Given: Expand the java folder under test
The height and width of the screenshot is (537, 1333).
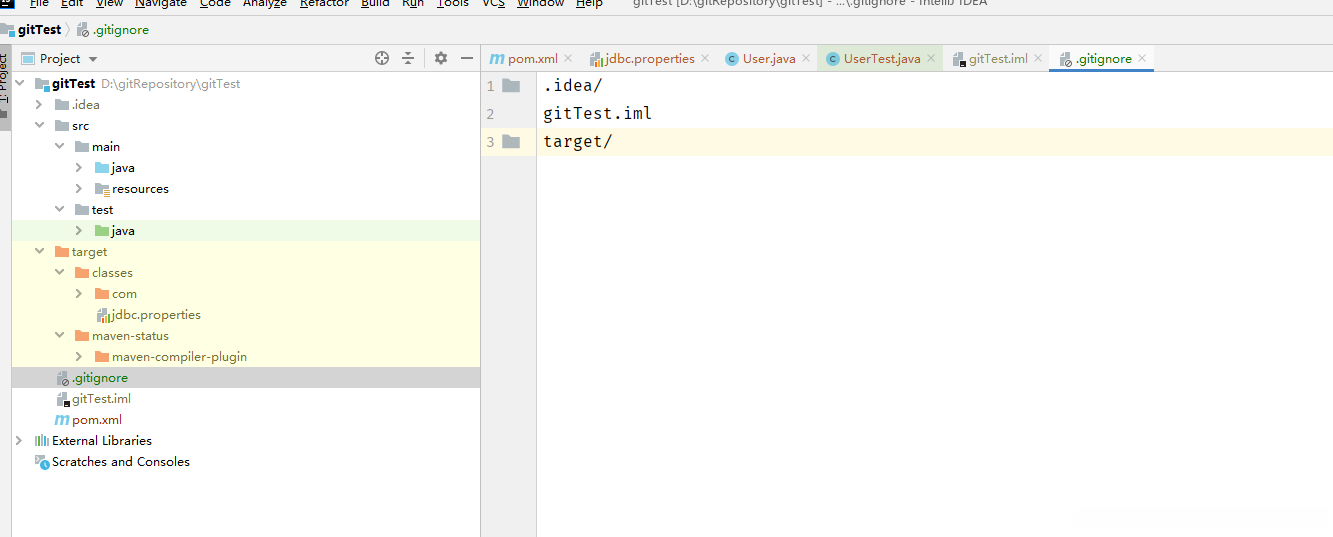Looking at the screenshot, I should 79,230.
